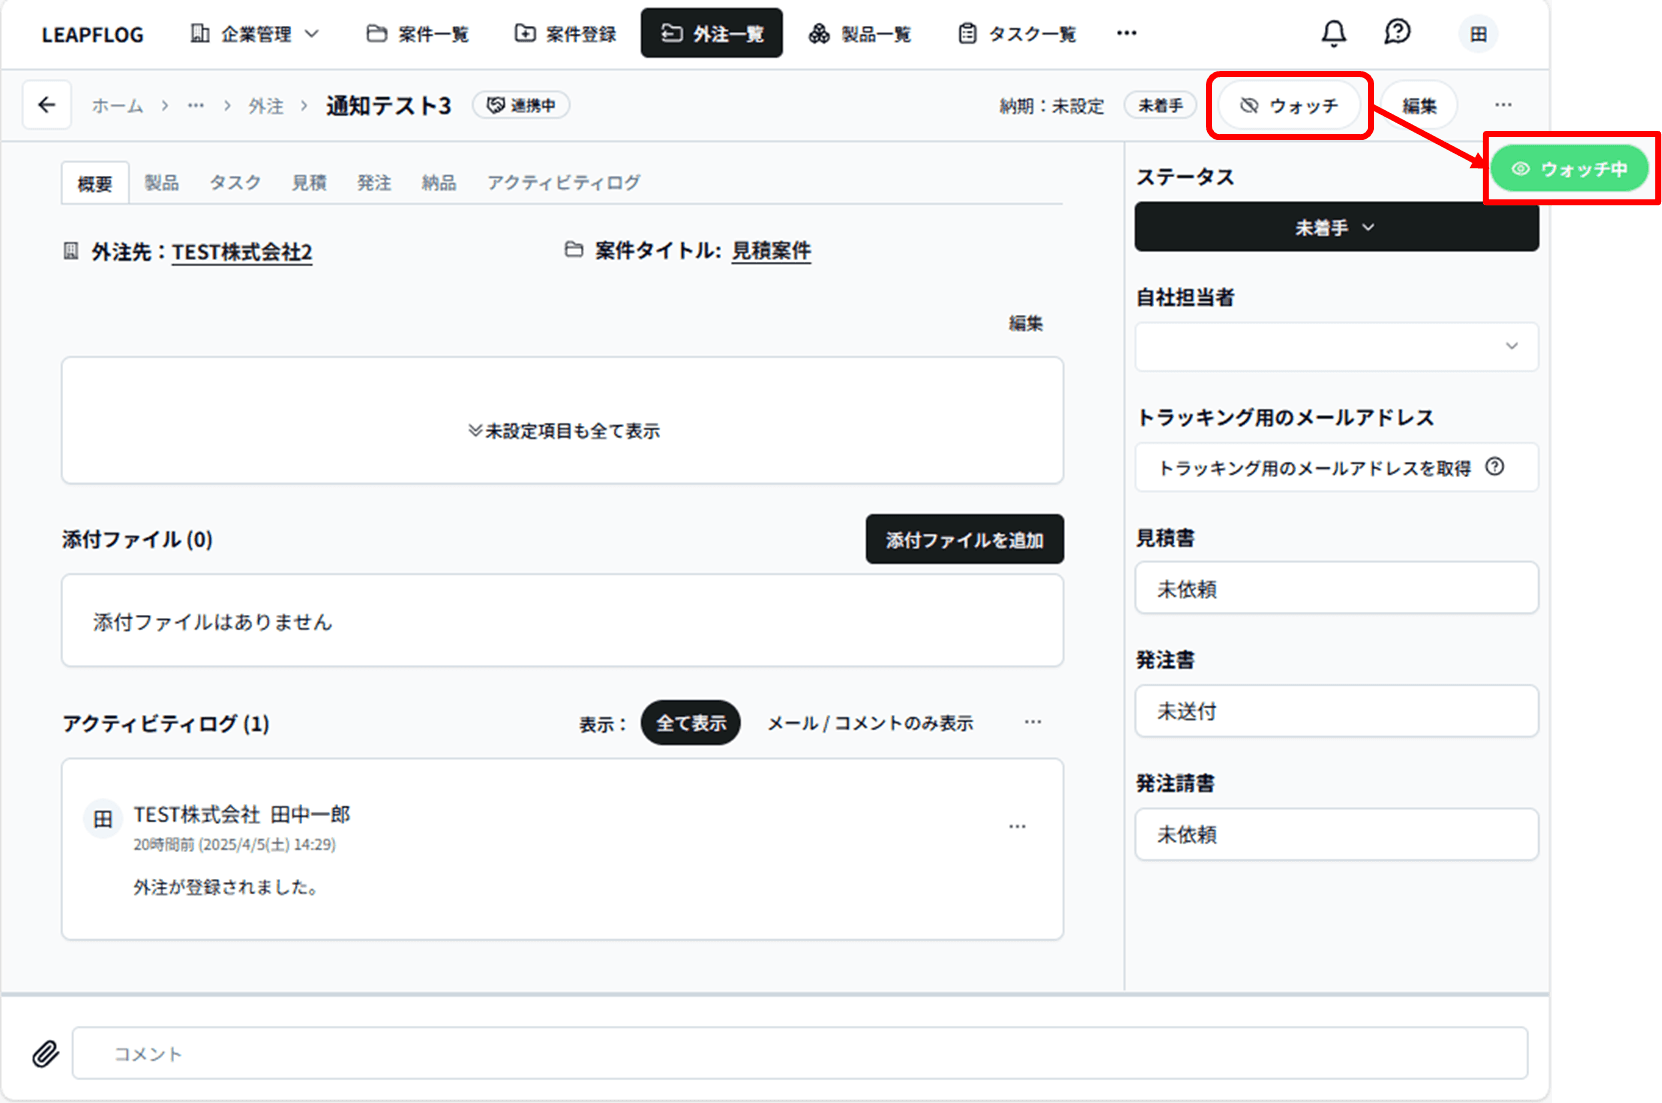The image size is (1662, 1103).
Task: Select the 全て表示 filter
Action: click(x=691, y=723)
